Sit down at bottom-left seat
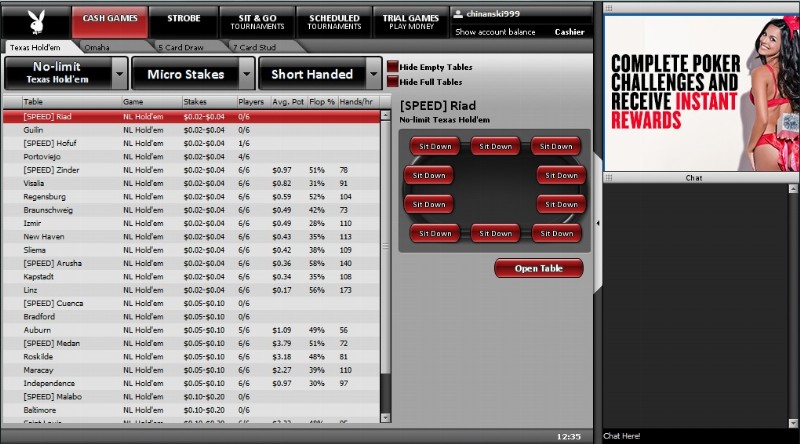This screenshot has height=444, width=800. coord(435,234)
